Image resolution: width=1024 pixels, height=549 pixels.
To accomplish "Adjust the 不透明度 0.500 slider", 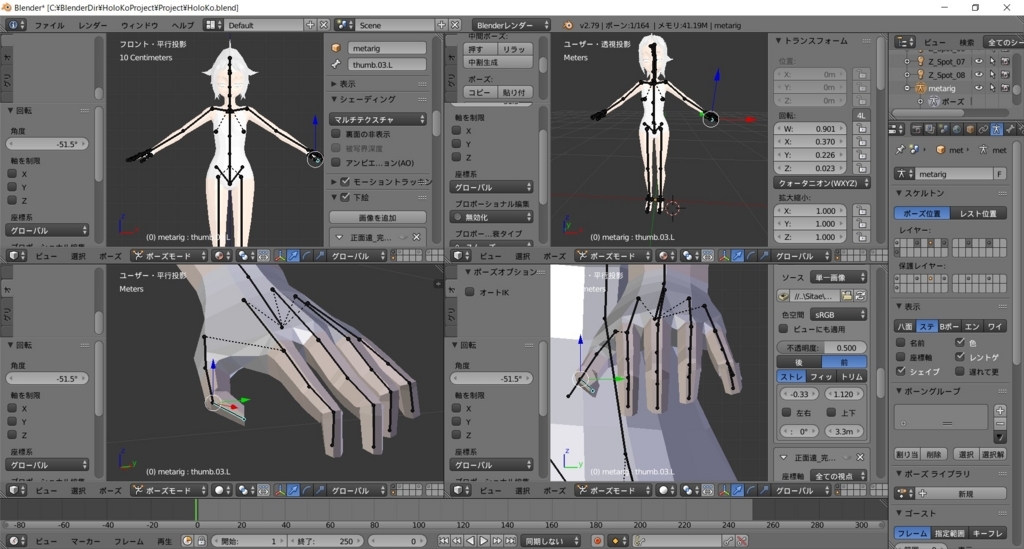I will [822, 348].
